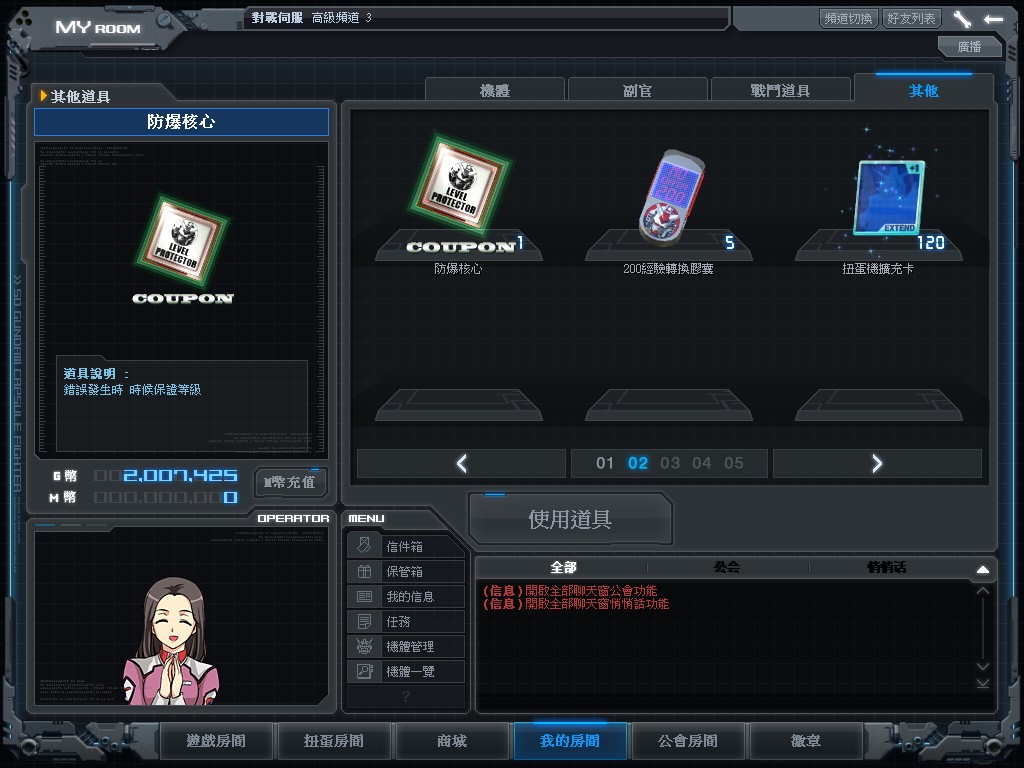Go to next item page arrow
The width and height of the screenshot is (1024, 768).
coord(877,464)
